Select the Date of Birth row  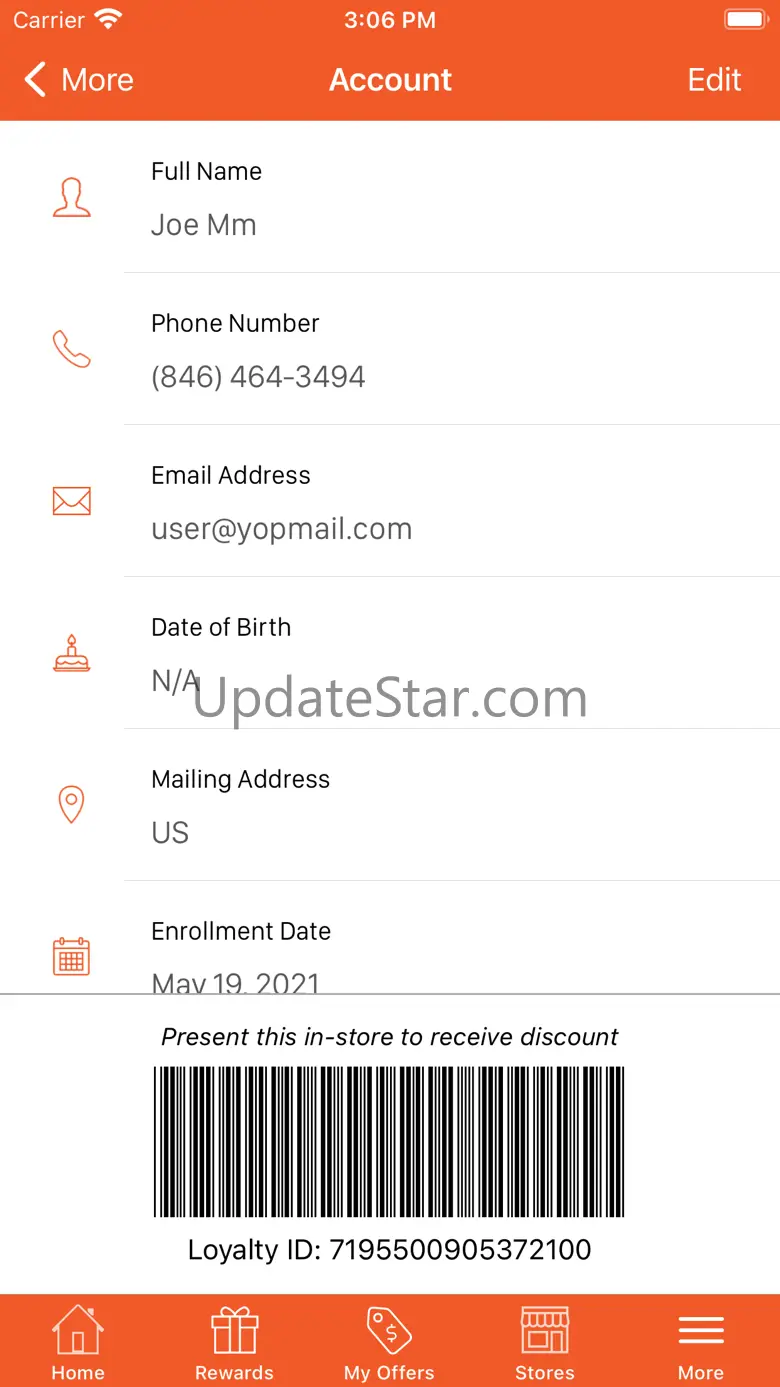452,653
